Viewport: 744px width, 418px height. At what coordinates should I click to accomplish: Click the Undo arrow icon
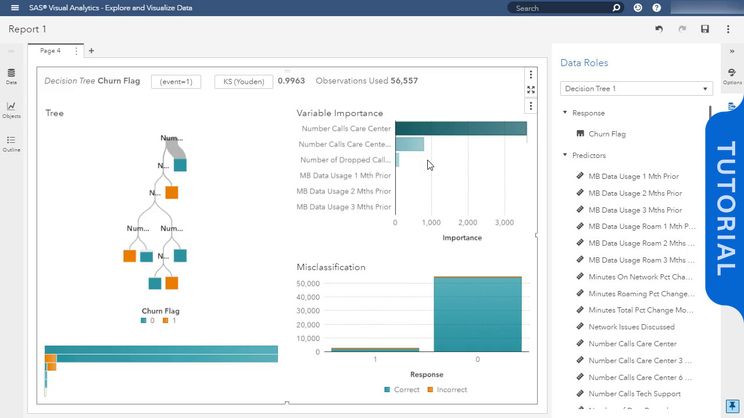click(x=659, y=29)
